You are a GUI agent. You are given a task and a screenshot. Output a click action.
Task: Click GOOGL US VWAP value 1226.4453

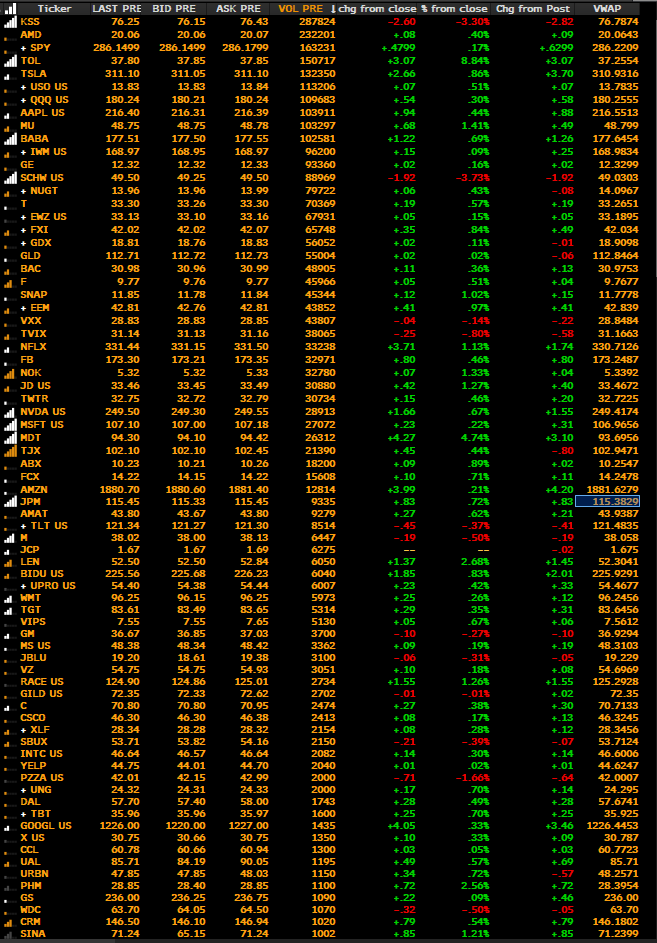tap(612, 826)
